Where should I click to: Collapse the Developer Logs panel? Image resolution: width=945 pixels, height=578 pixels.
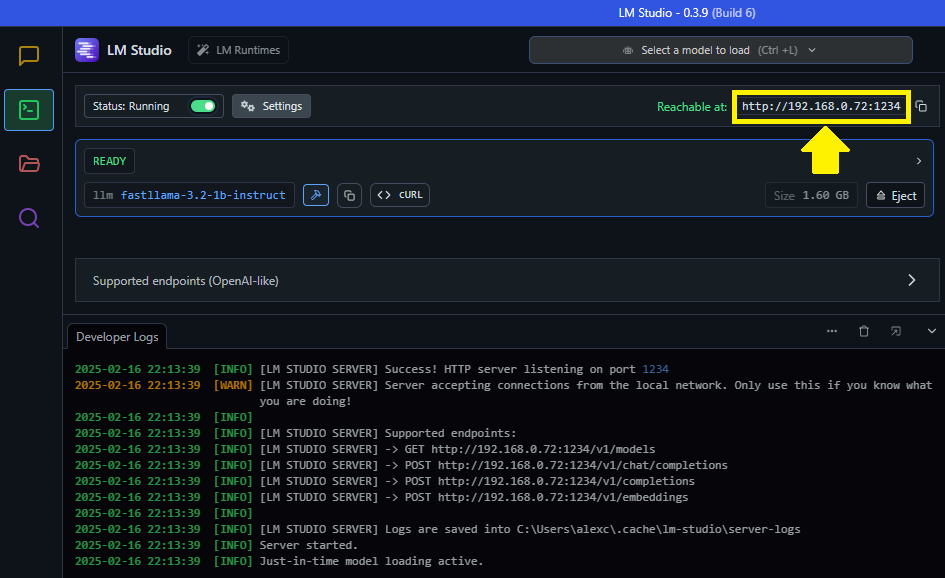(931, 331)
